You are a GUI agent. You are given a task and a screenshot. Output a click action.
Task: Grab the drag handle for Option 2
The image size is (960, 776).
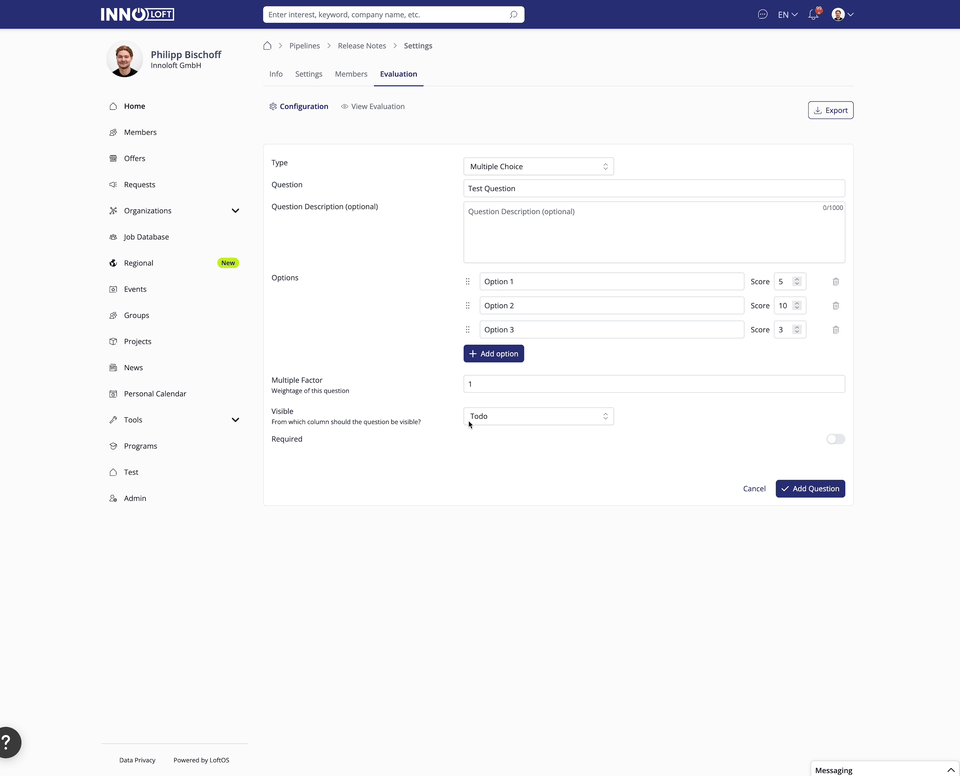coord(467,306)
